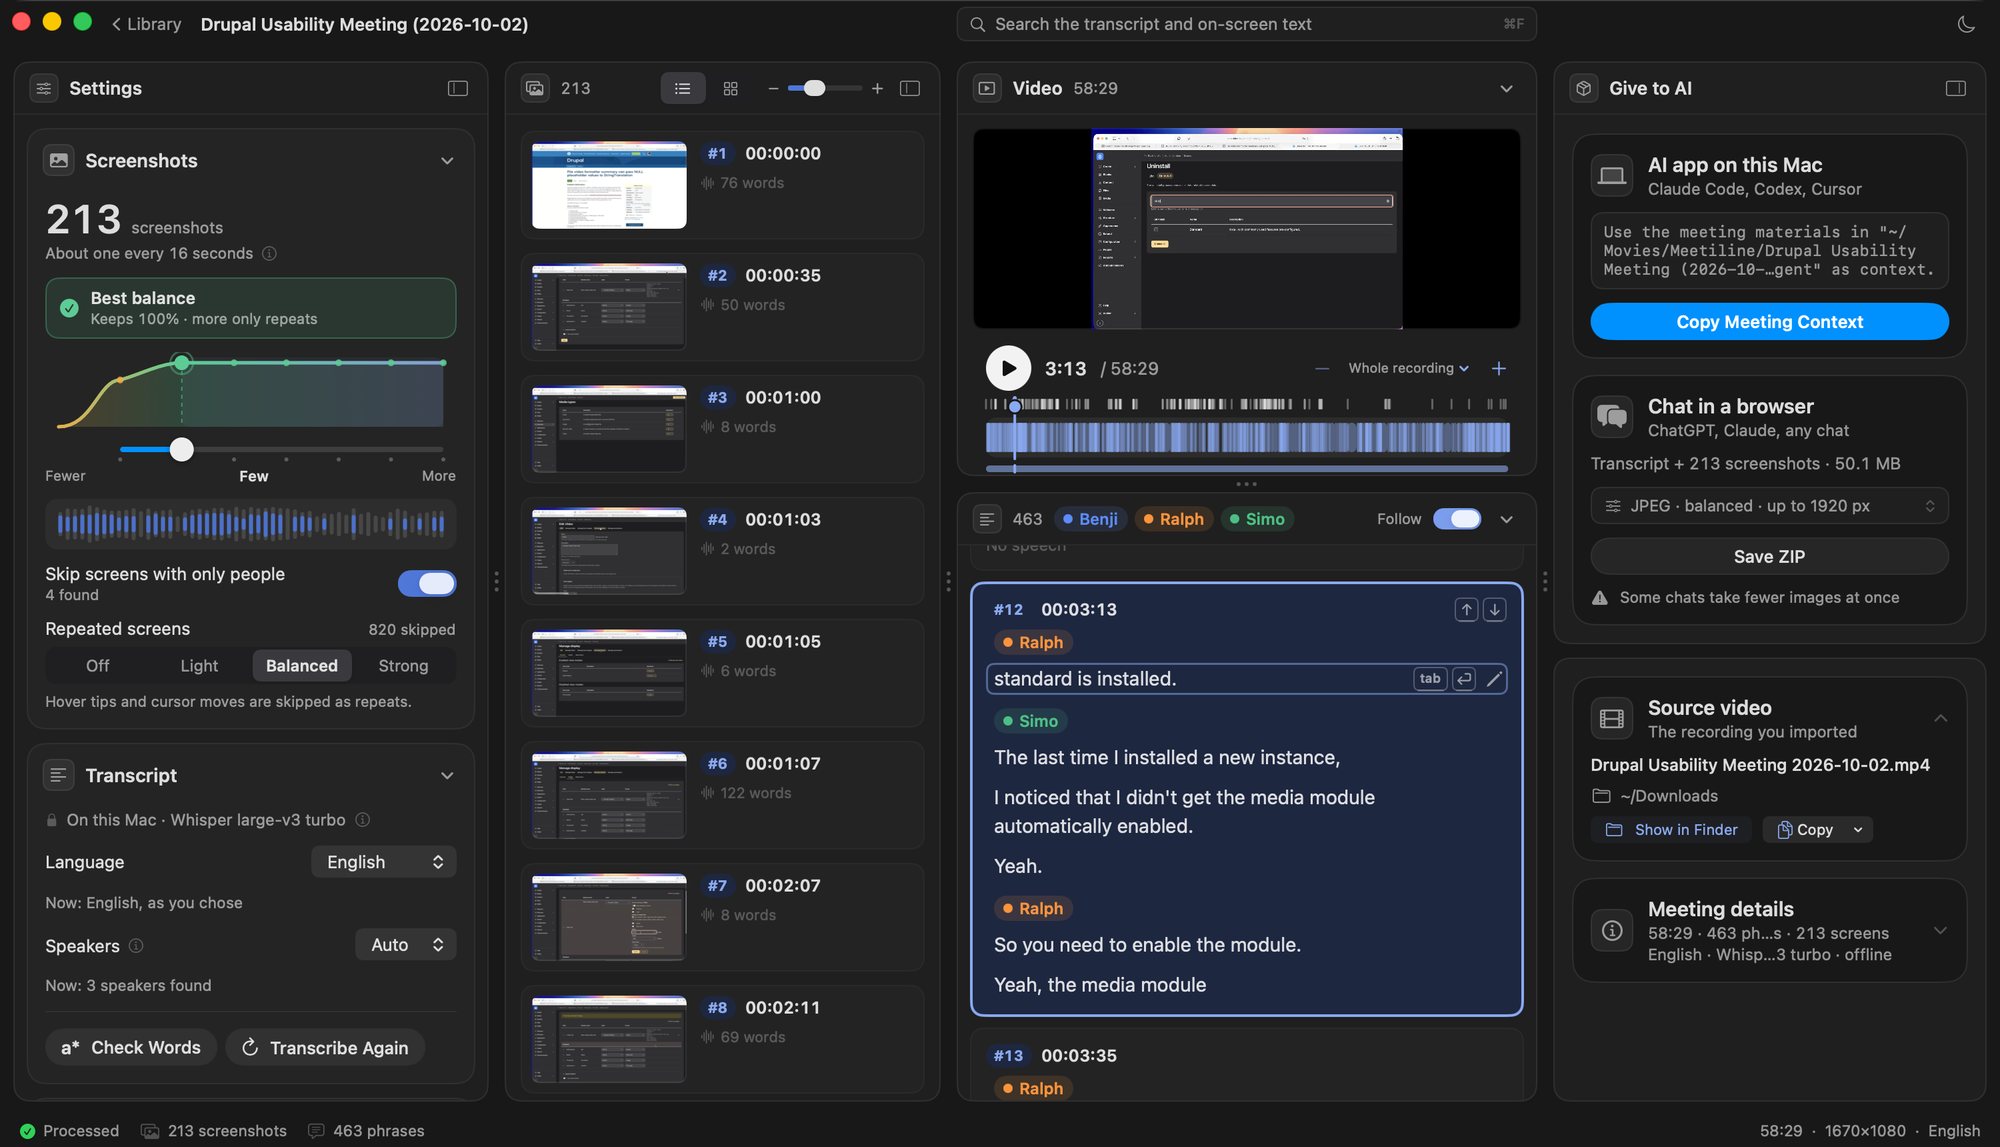Viewport: 2000px width, 1147px height.
Task: Click Copy Meeting Context button
Action: click(1769, 322)
